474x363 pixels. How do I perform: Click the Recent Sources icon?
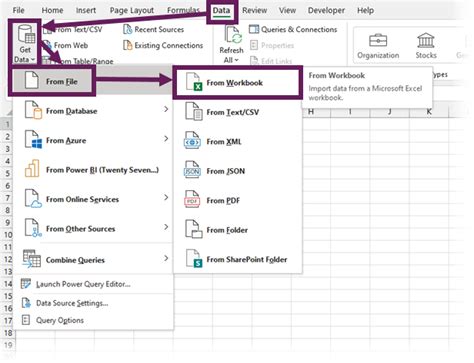pyautogui.click(x=127, y=29)
